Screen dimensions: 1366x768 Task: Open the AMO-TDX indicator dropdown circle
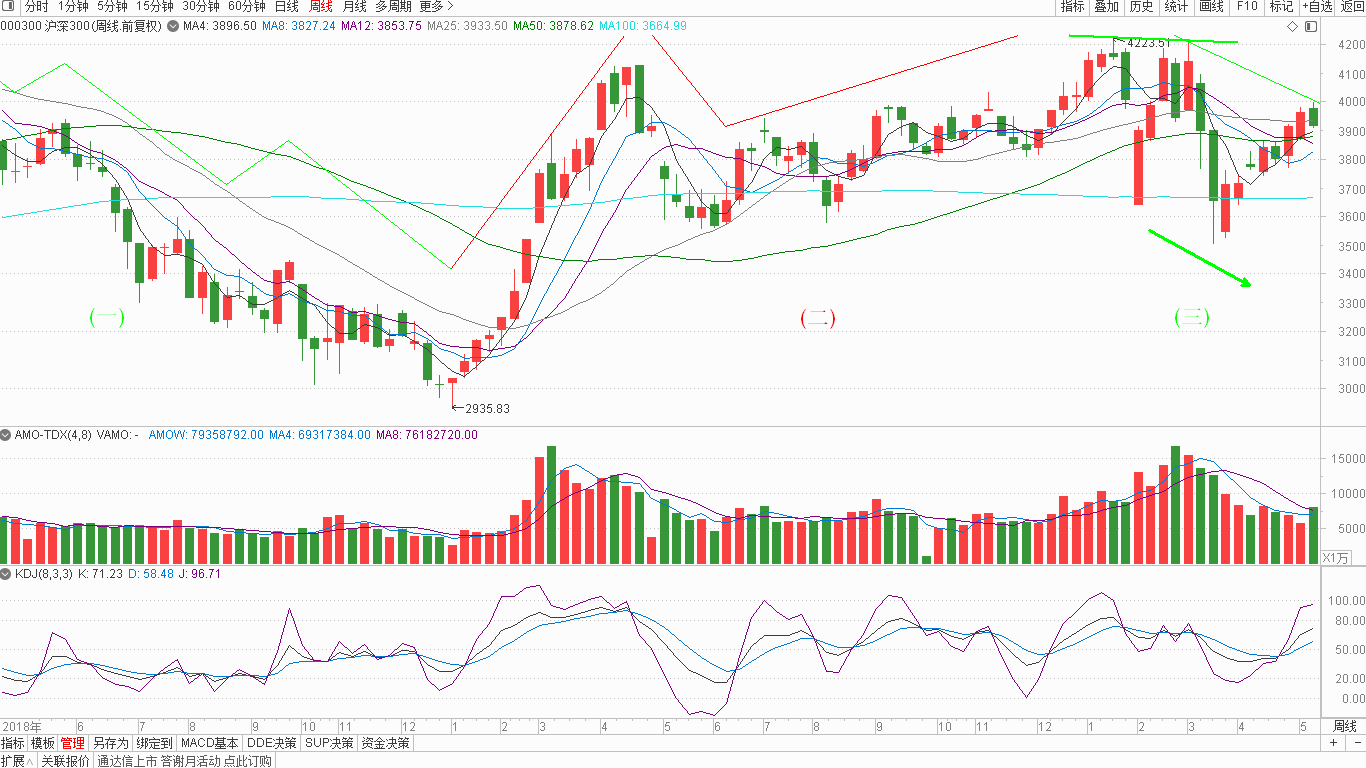coord(7,435)
